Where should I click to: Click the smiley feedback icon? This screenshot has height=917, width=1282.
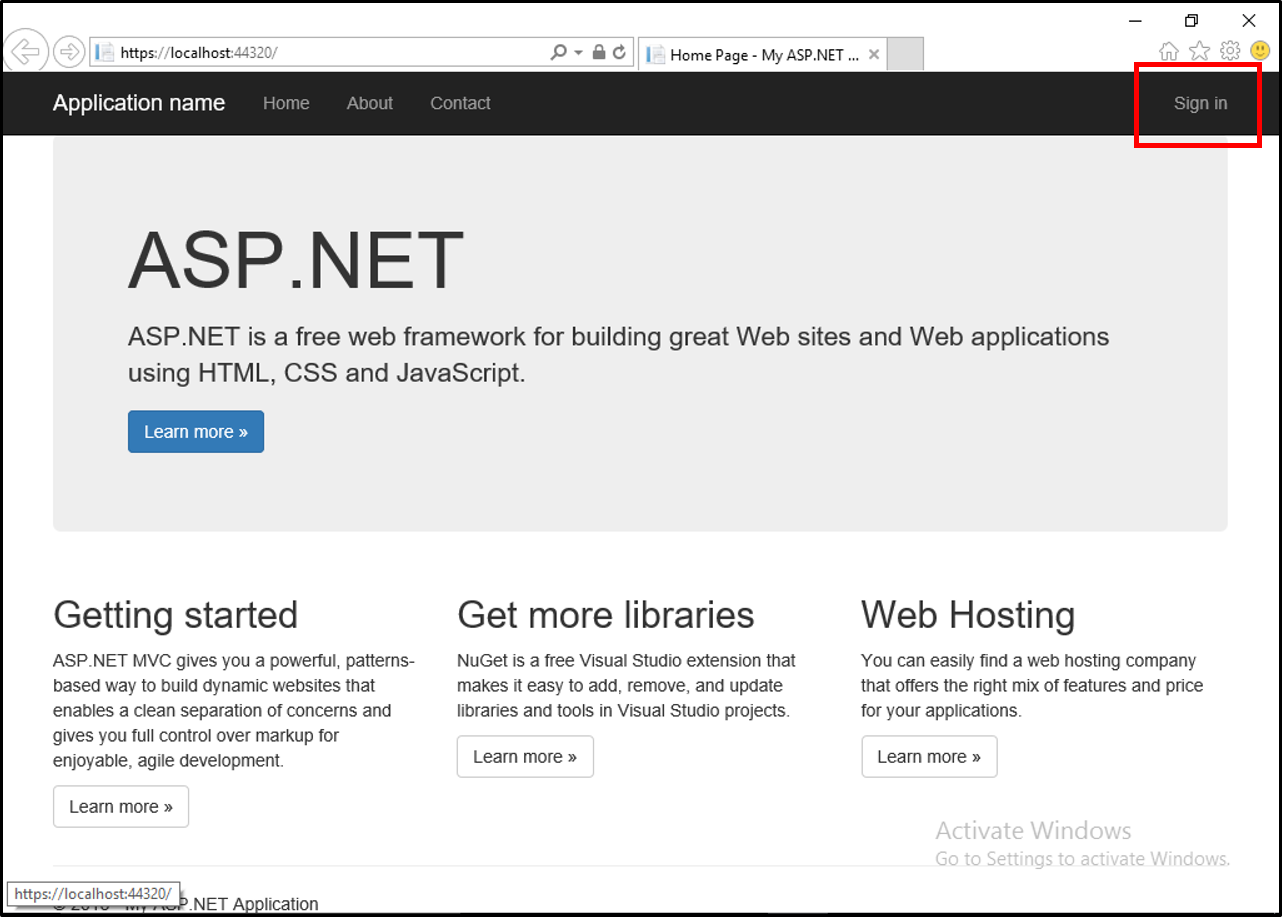click(x=1260, y=50)
